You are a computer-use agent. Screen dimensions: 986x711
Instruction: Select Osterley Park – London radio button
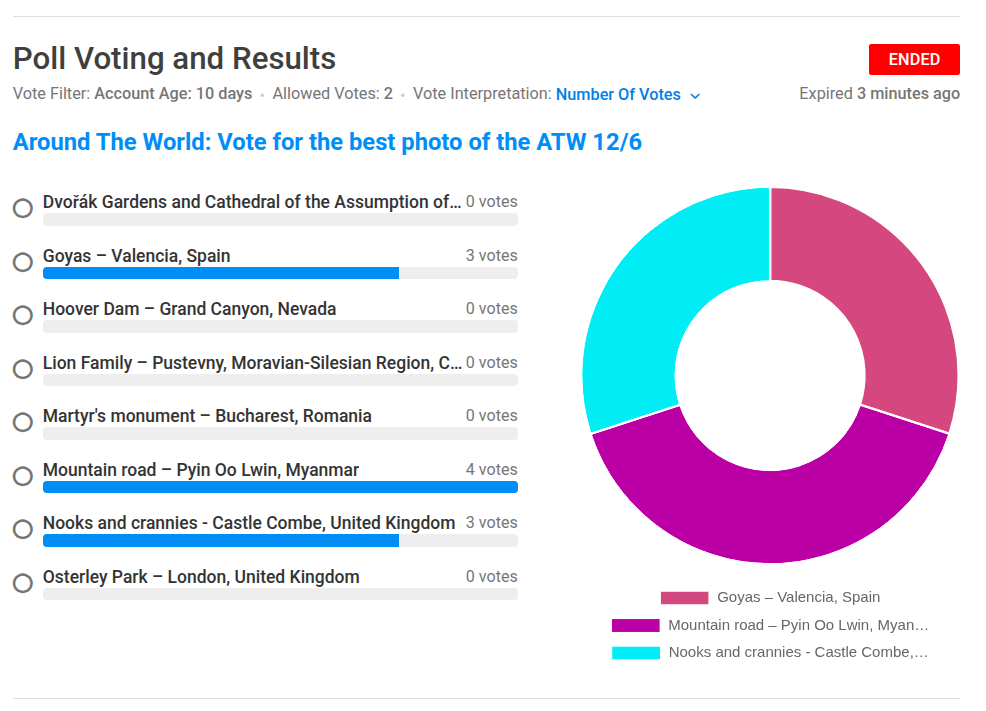pyautogui.click(x=23, y=583)
